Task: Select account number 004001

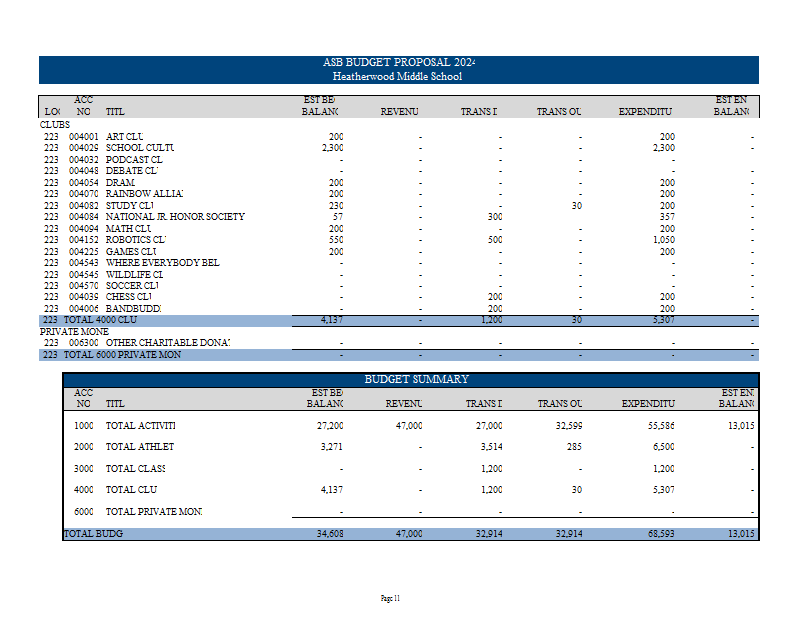Action: tap(84, 136)
